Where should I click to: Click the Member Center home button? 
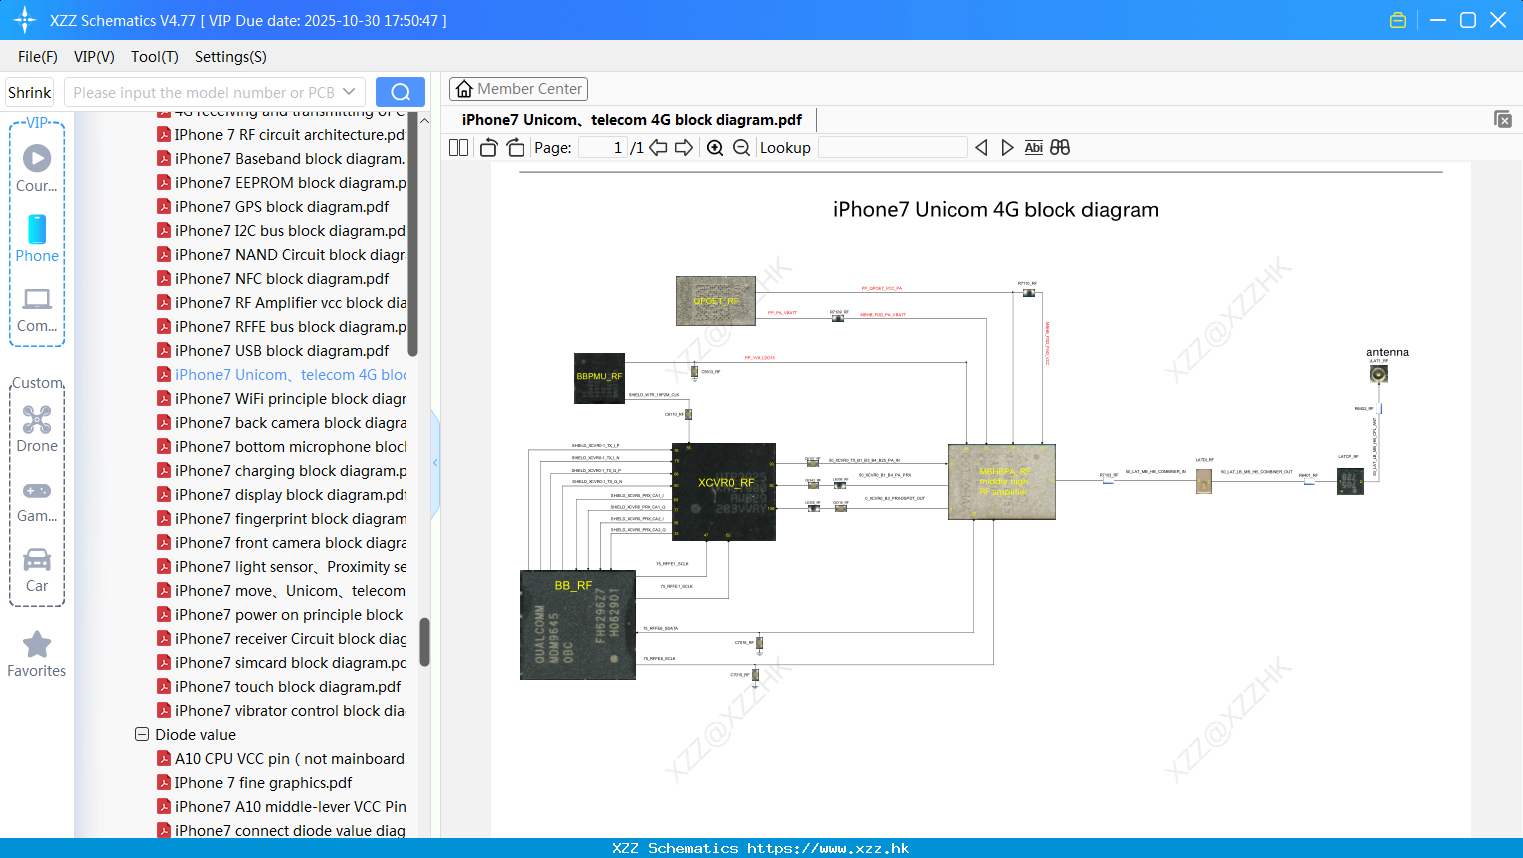coord(518,89)
